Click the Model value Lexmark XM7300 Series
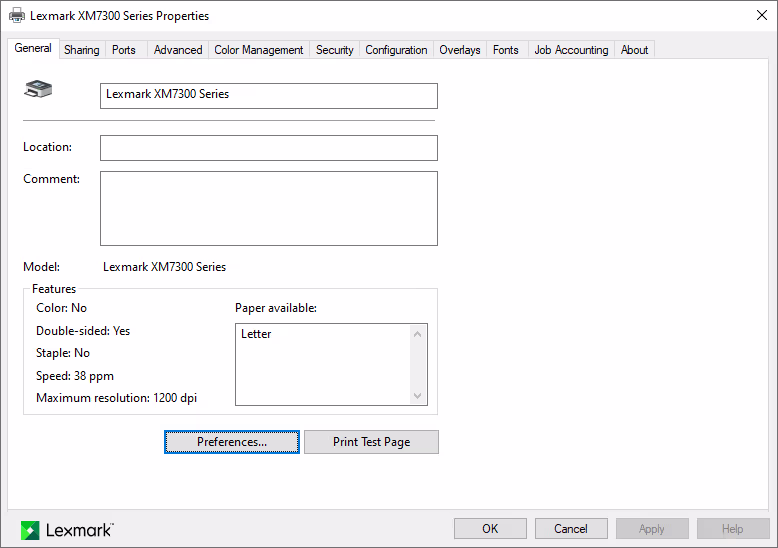This screenshot has height=548, width=778. 164,267
